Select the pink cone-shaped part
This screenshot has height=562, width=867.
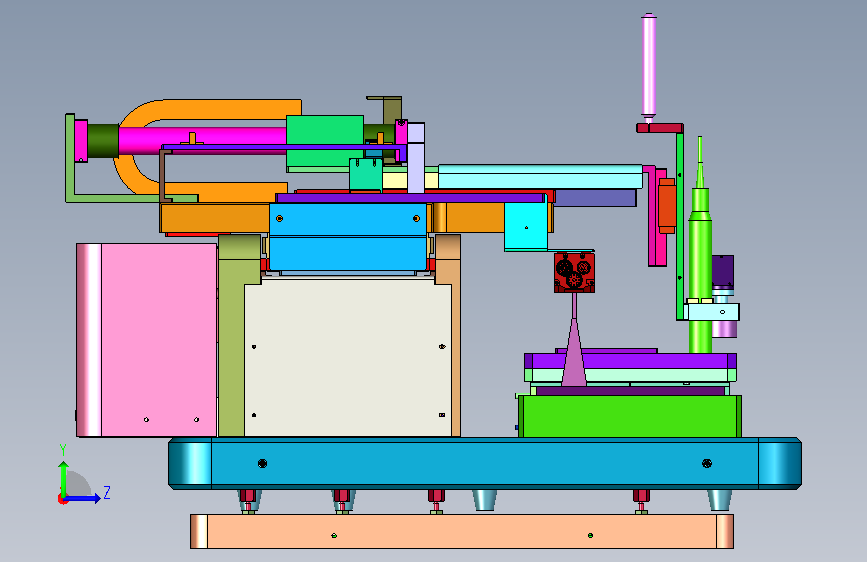coord(574,354)
